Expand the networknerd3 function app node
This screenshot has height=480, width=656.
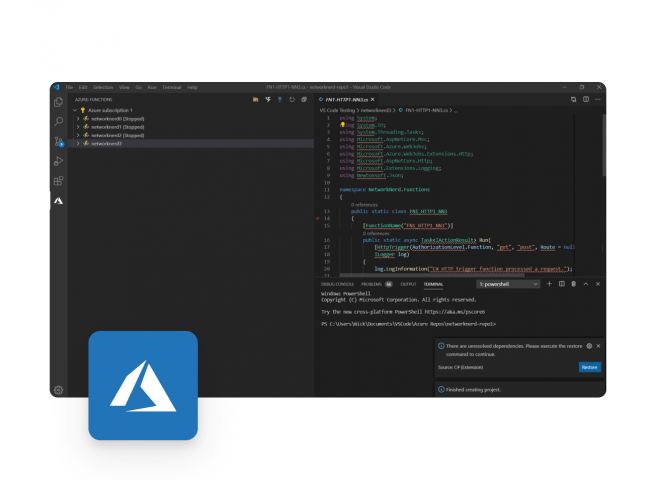(x=78, y=144)
